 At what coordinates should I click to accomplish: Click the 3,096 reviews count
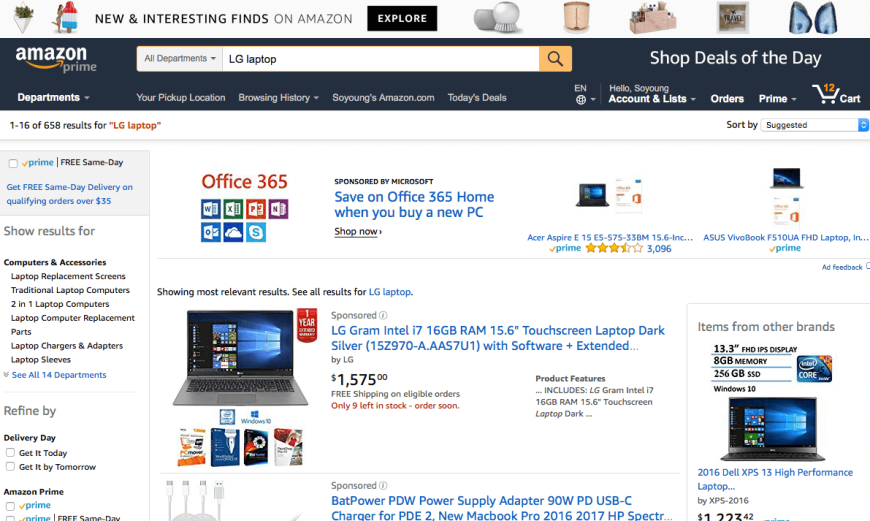(x=659, y=249)
